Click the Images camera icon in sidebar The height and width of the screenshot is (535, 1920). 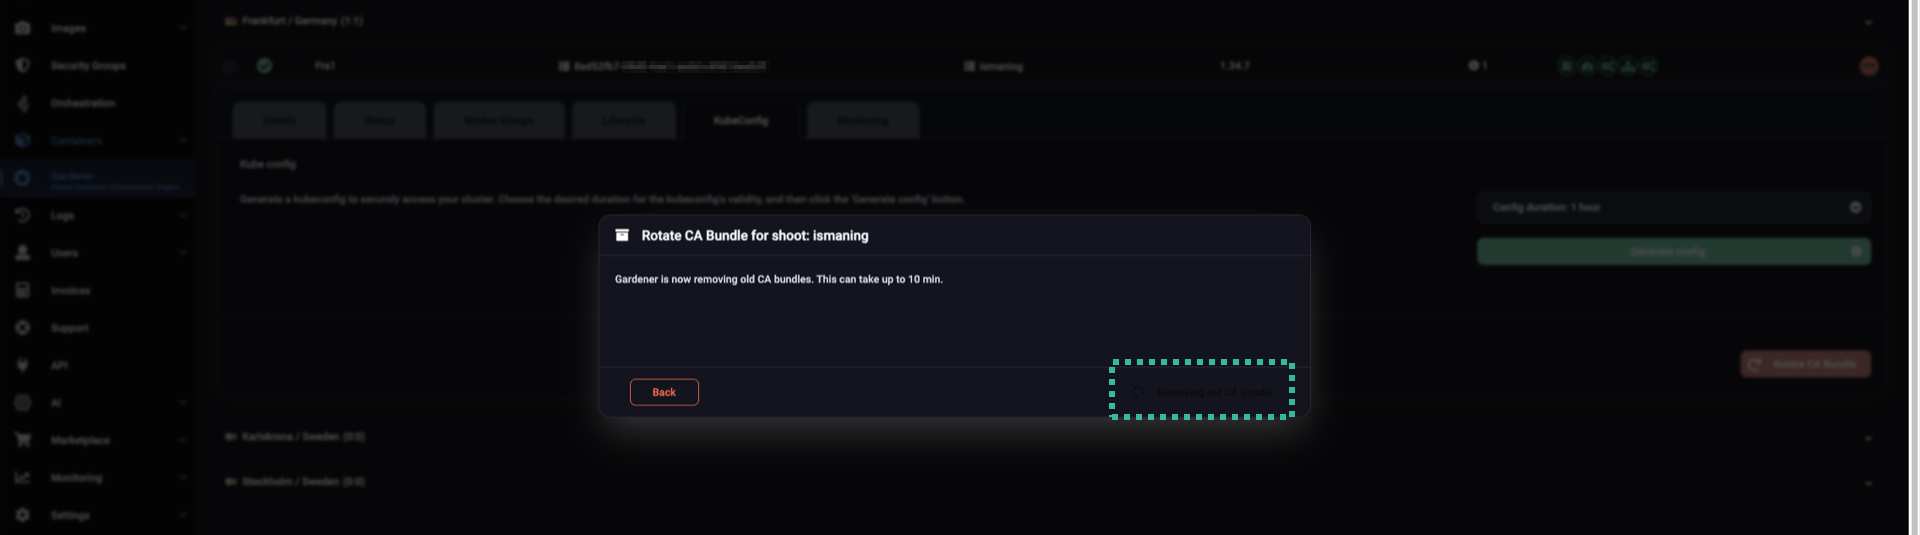tap(22, 28)
